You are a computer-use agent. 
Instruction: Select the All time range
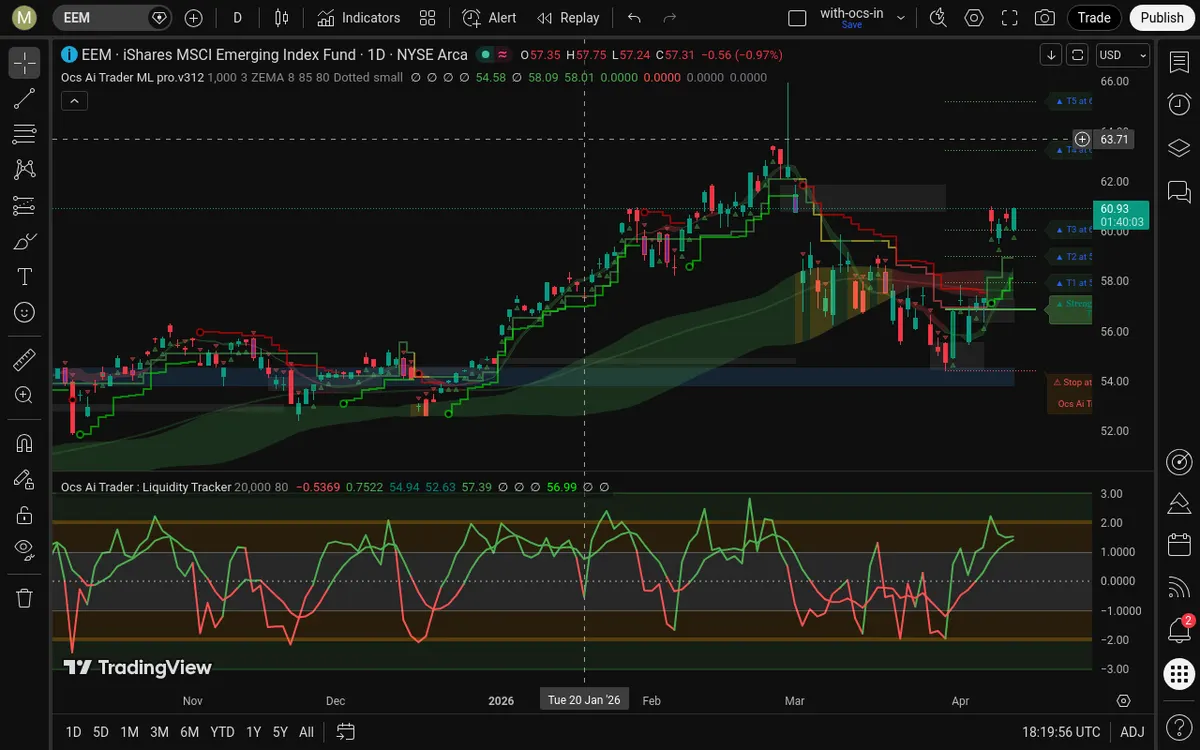(x=307, y=732)
